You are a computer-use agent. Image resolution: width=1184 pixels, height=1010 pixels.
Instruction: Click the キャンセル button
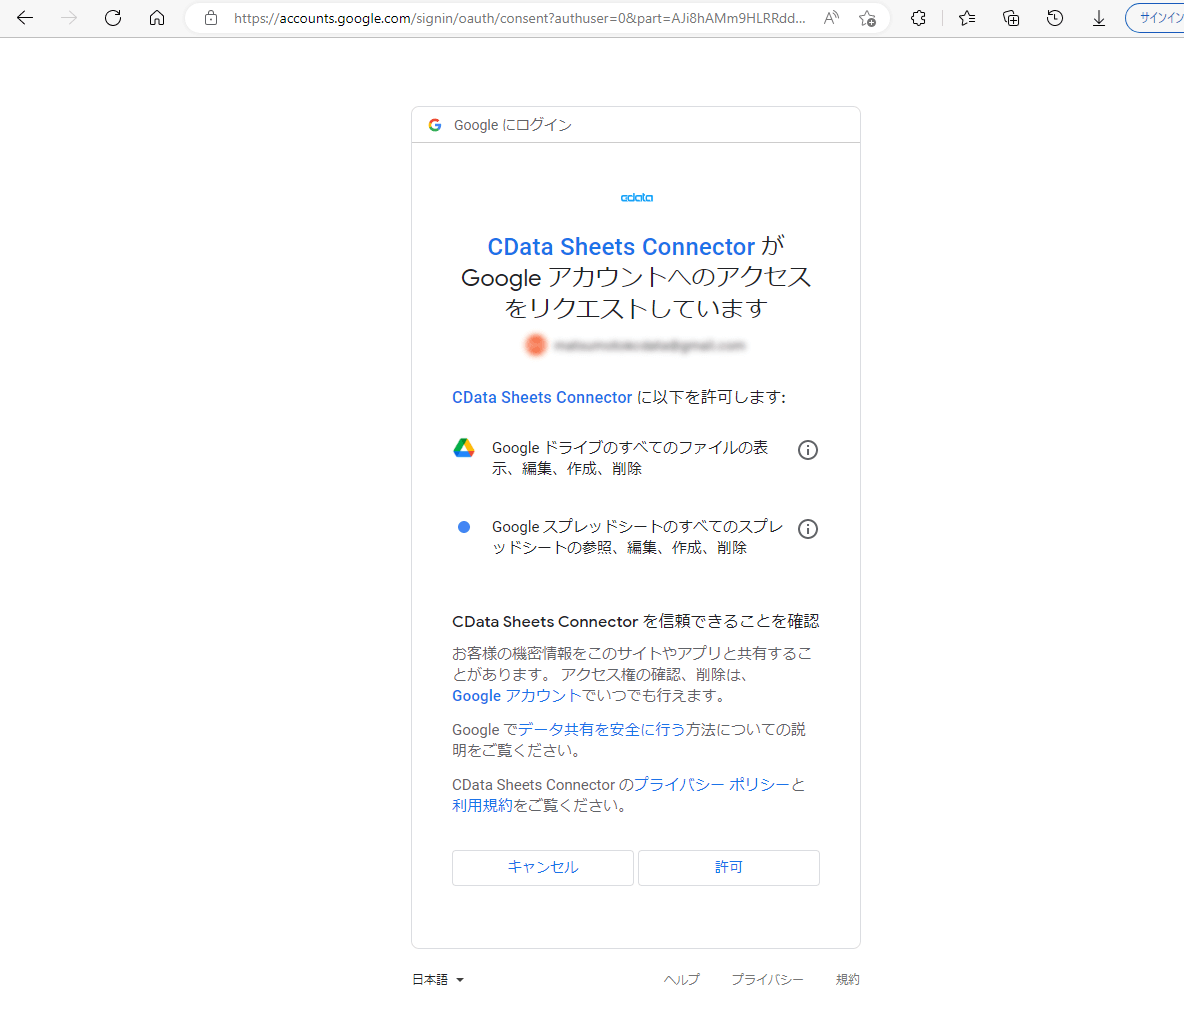[x=542, y=867]
